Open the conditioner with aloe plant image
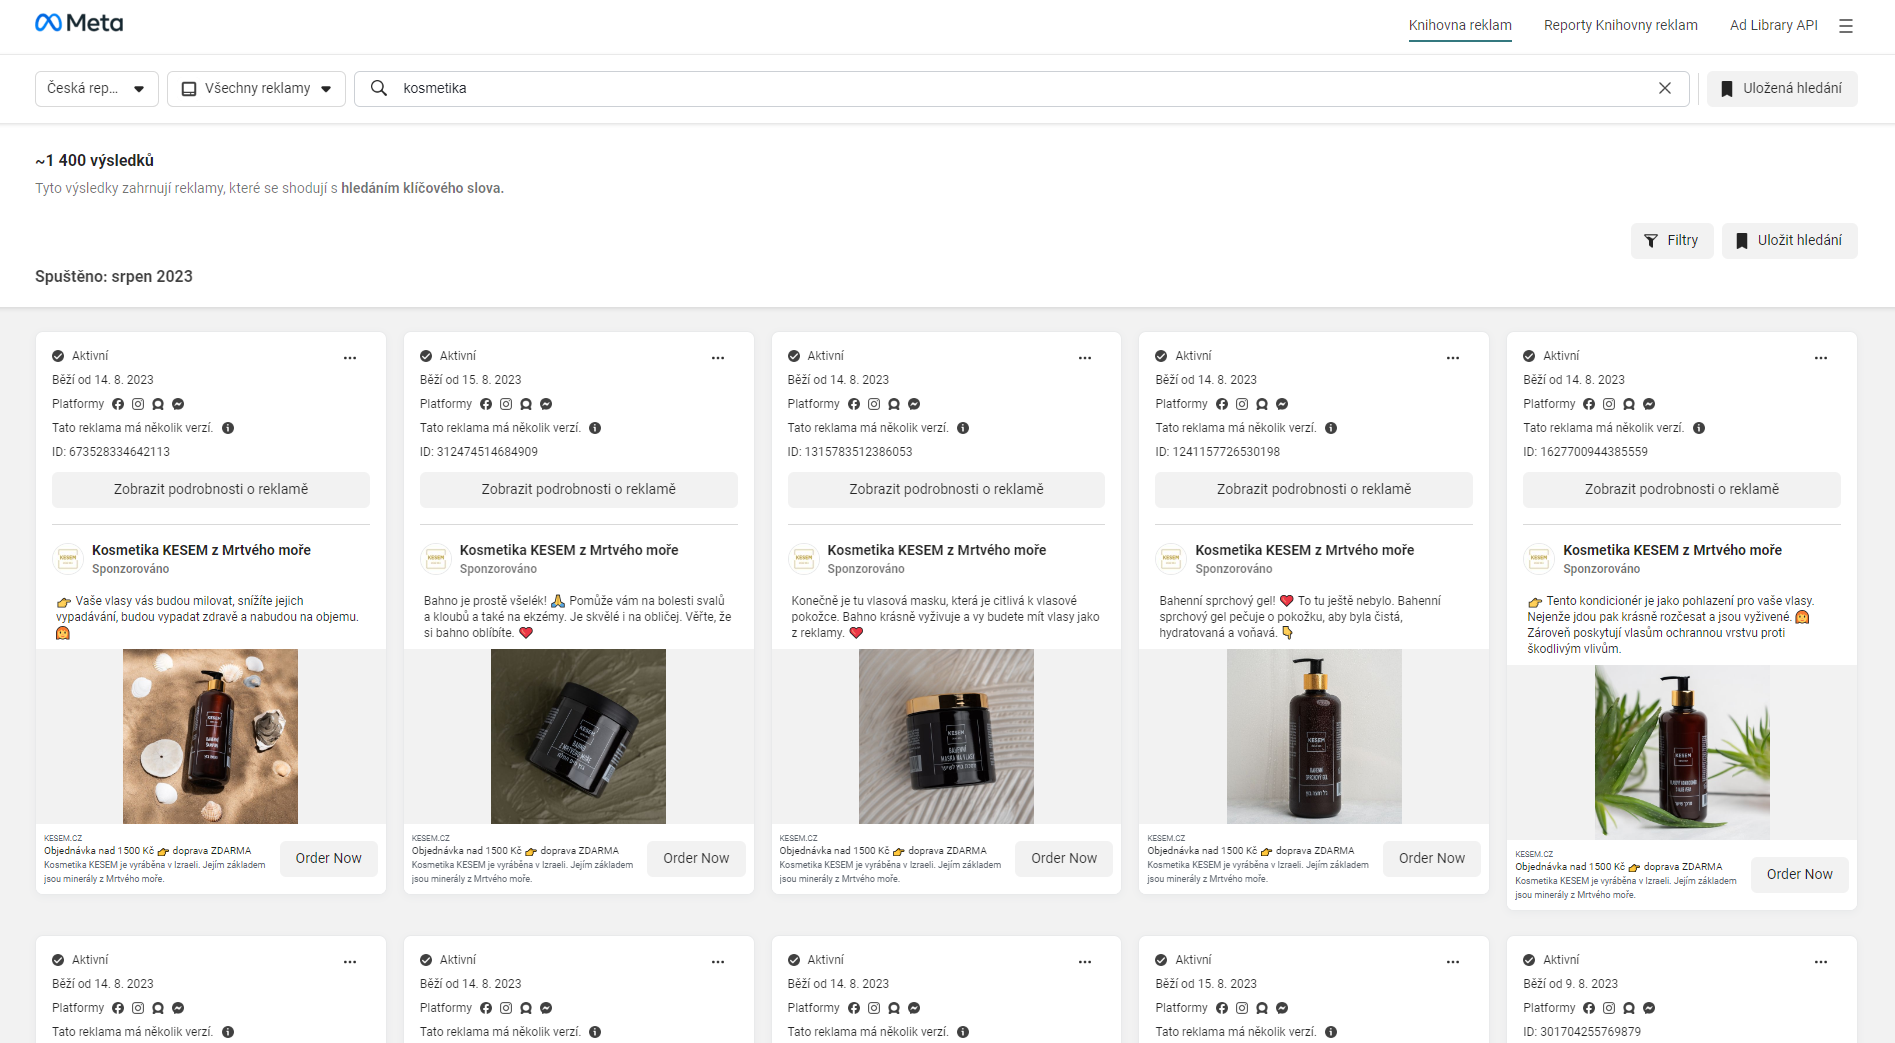 tap(1682, 752)
